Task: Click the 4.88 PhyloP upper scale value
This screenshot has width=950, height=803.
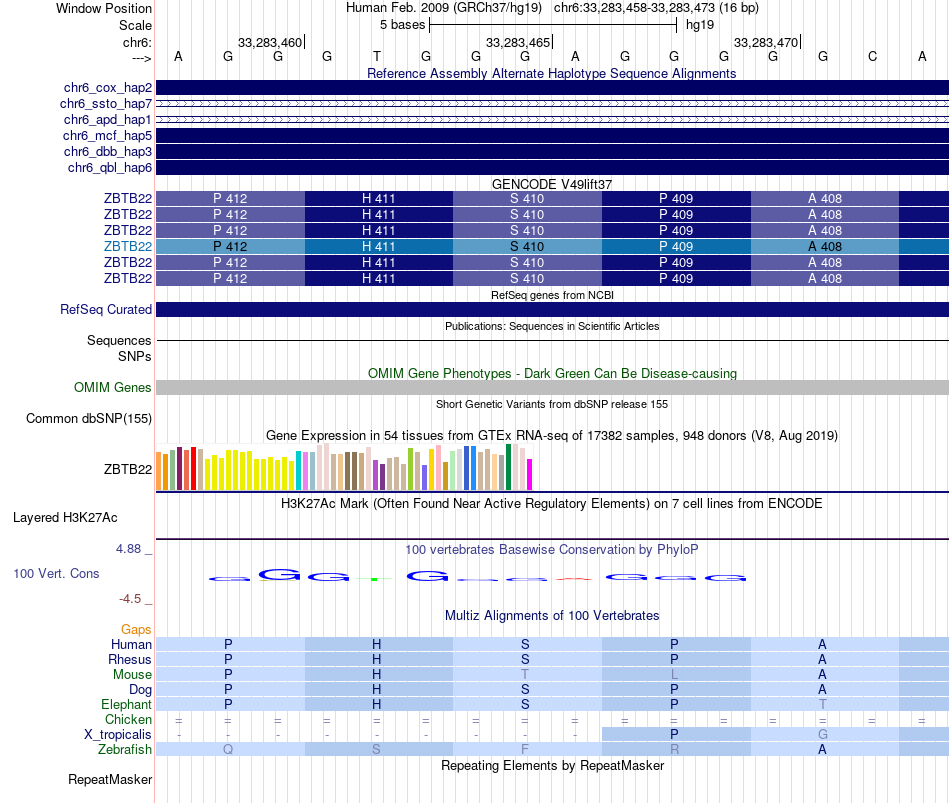Action: click(128, 548)
